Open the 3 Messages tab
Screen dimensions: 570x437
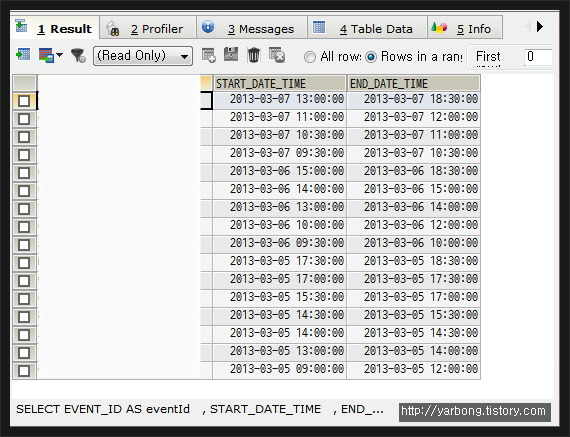point(252,28)
